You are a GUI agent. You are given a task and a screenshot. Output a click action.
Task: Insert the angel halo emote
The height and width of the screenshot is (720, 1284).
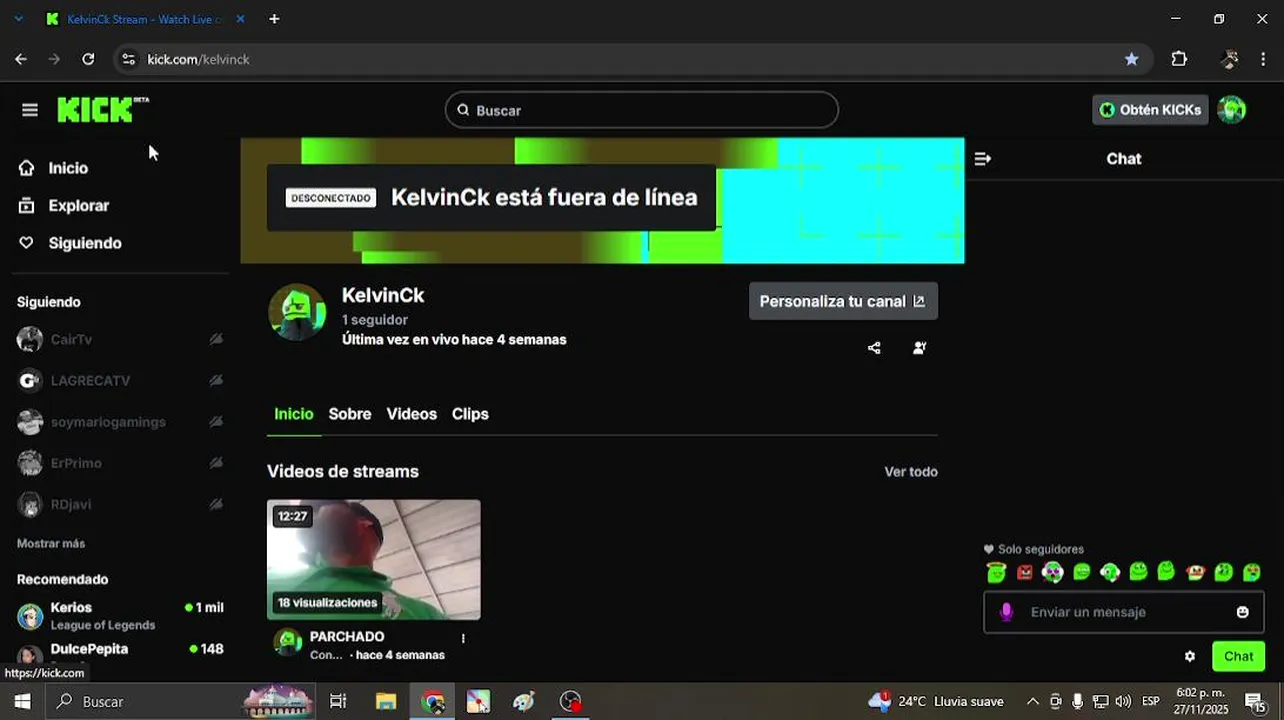pyautogui.click(x=996, y=572)
